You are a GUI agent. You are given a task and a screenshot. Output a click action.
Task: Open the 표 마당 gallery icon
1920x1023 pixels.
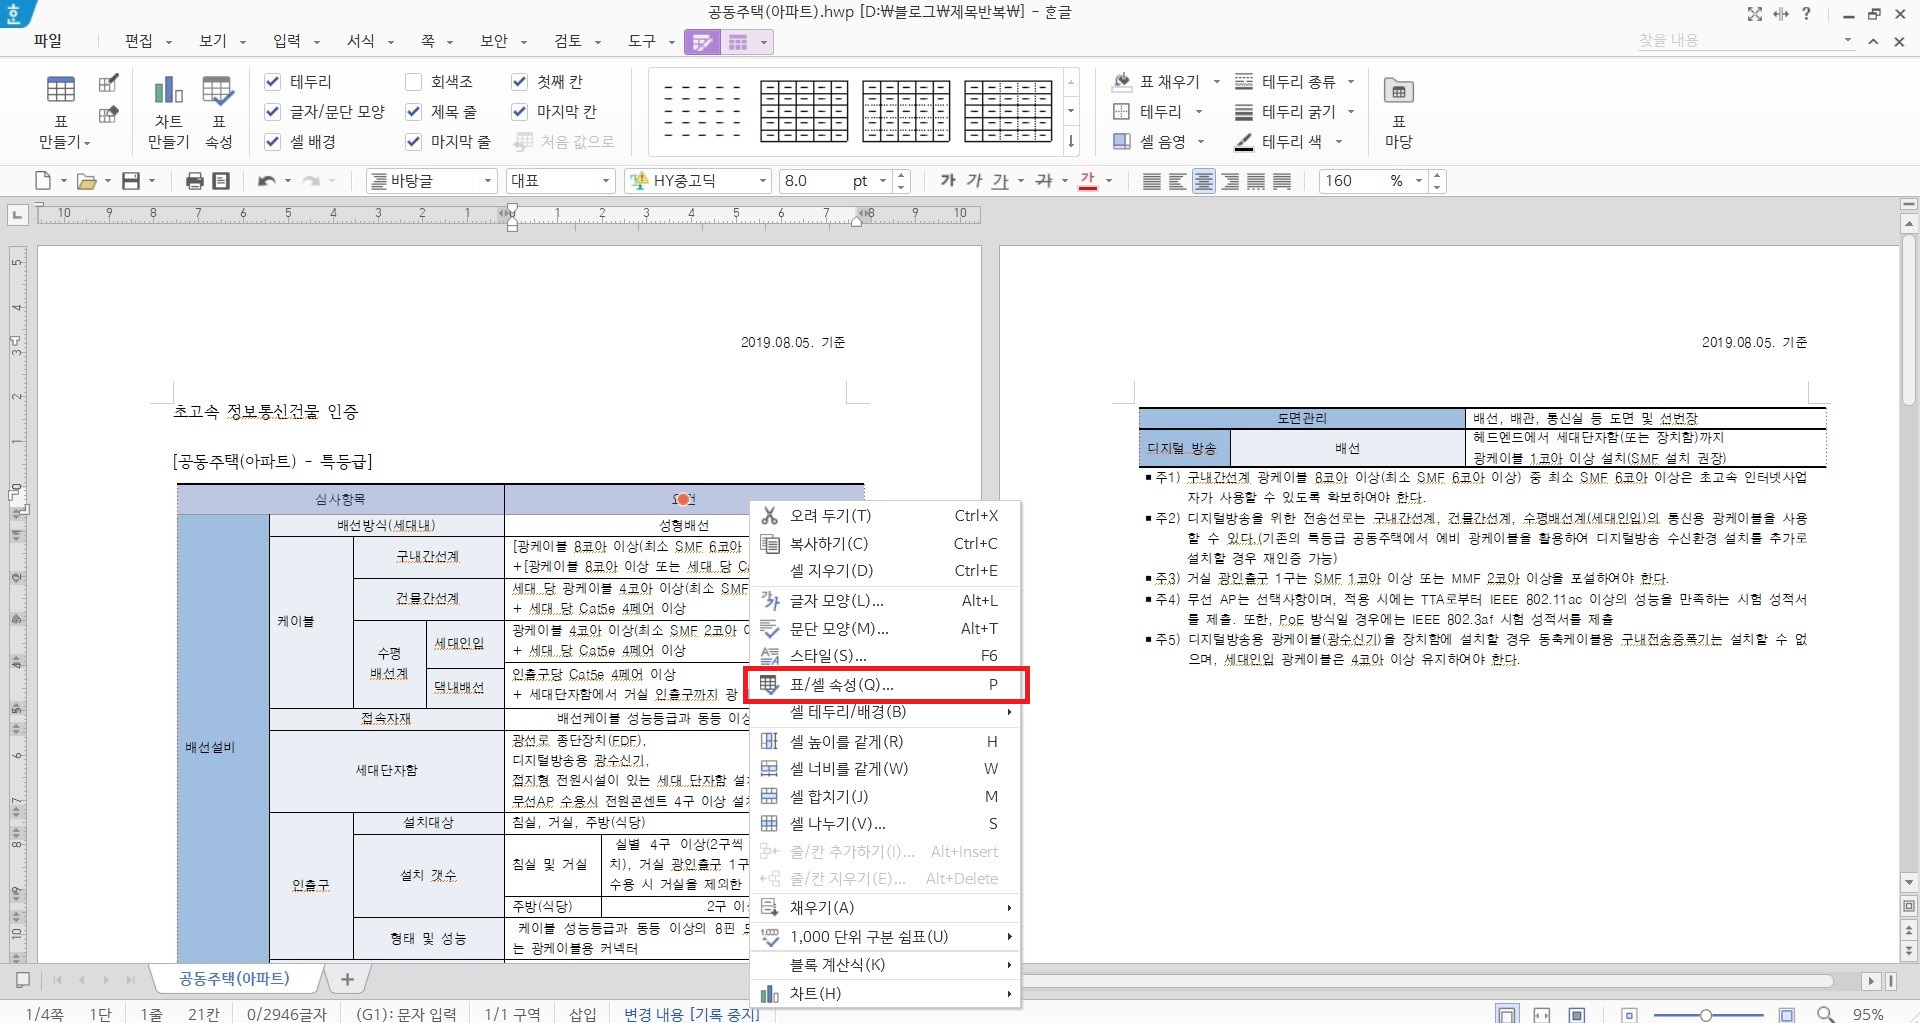click(1398, 91)
